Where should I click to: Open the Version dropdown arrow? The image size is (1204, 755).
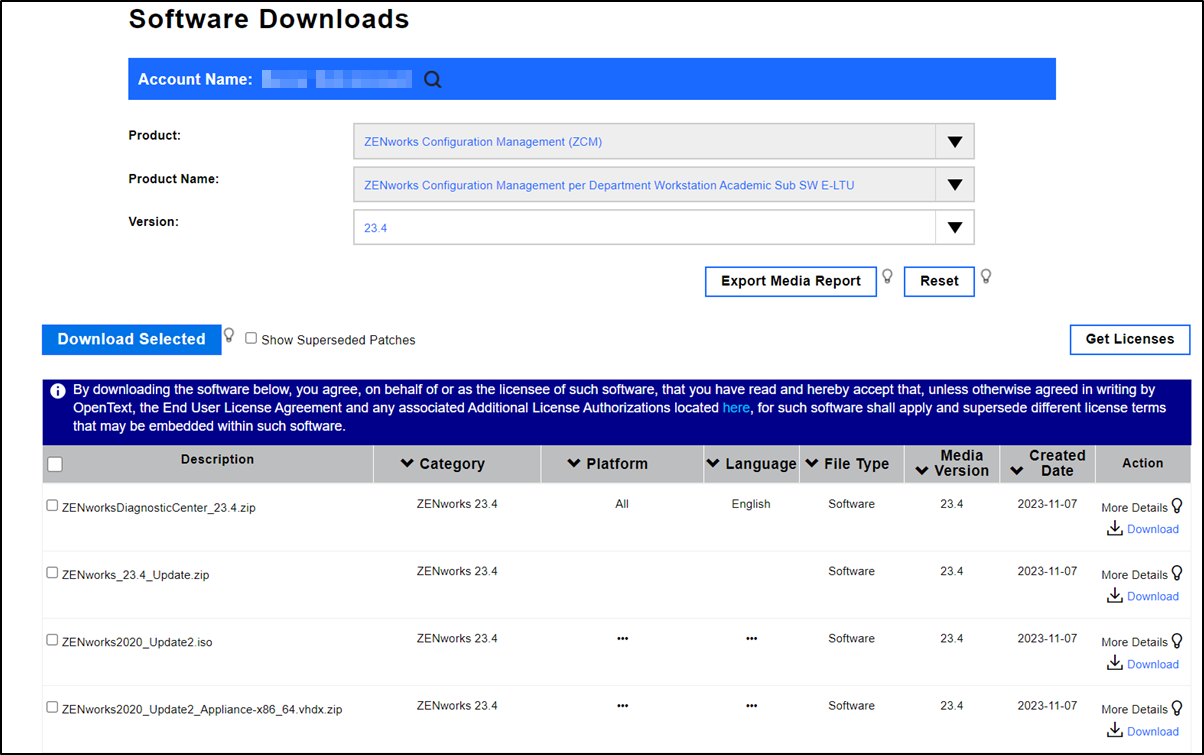coord(955,228)
